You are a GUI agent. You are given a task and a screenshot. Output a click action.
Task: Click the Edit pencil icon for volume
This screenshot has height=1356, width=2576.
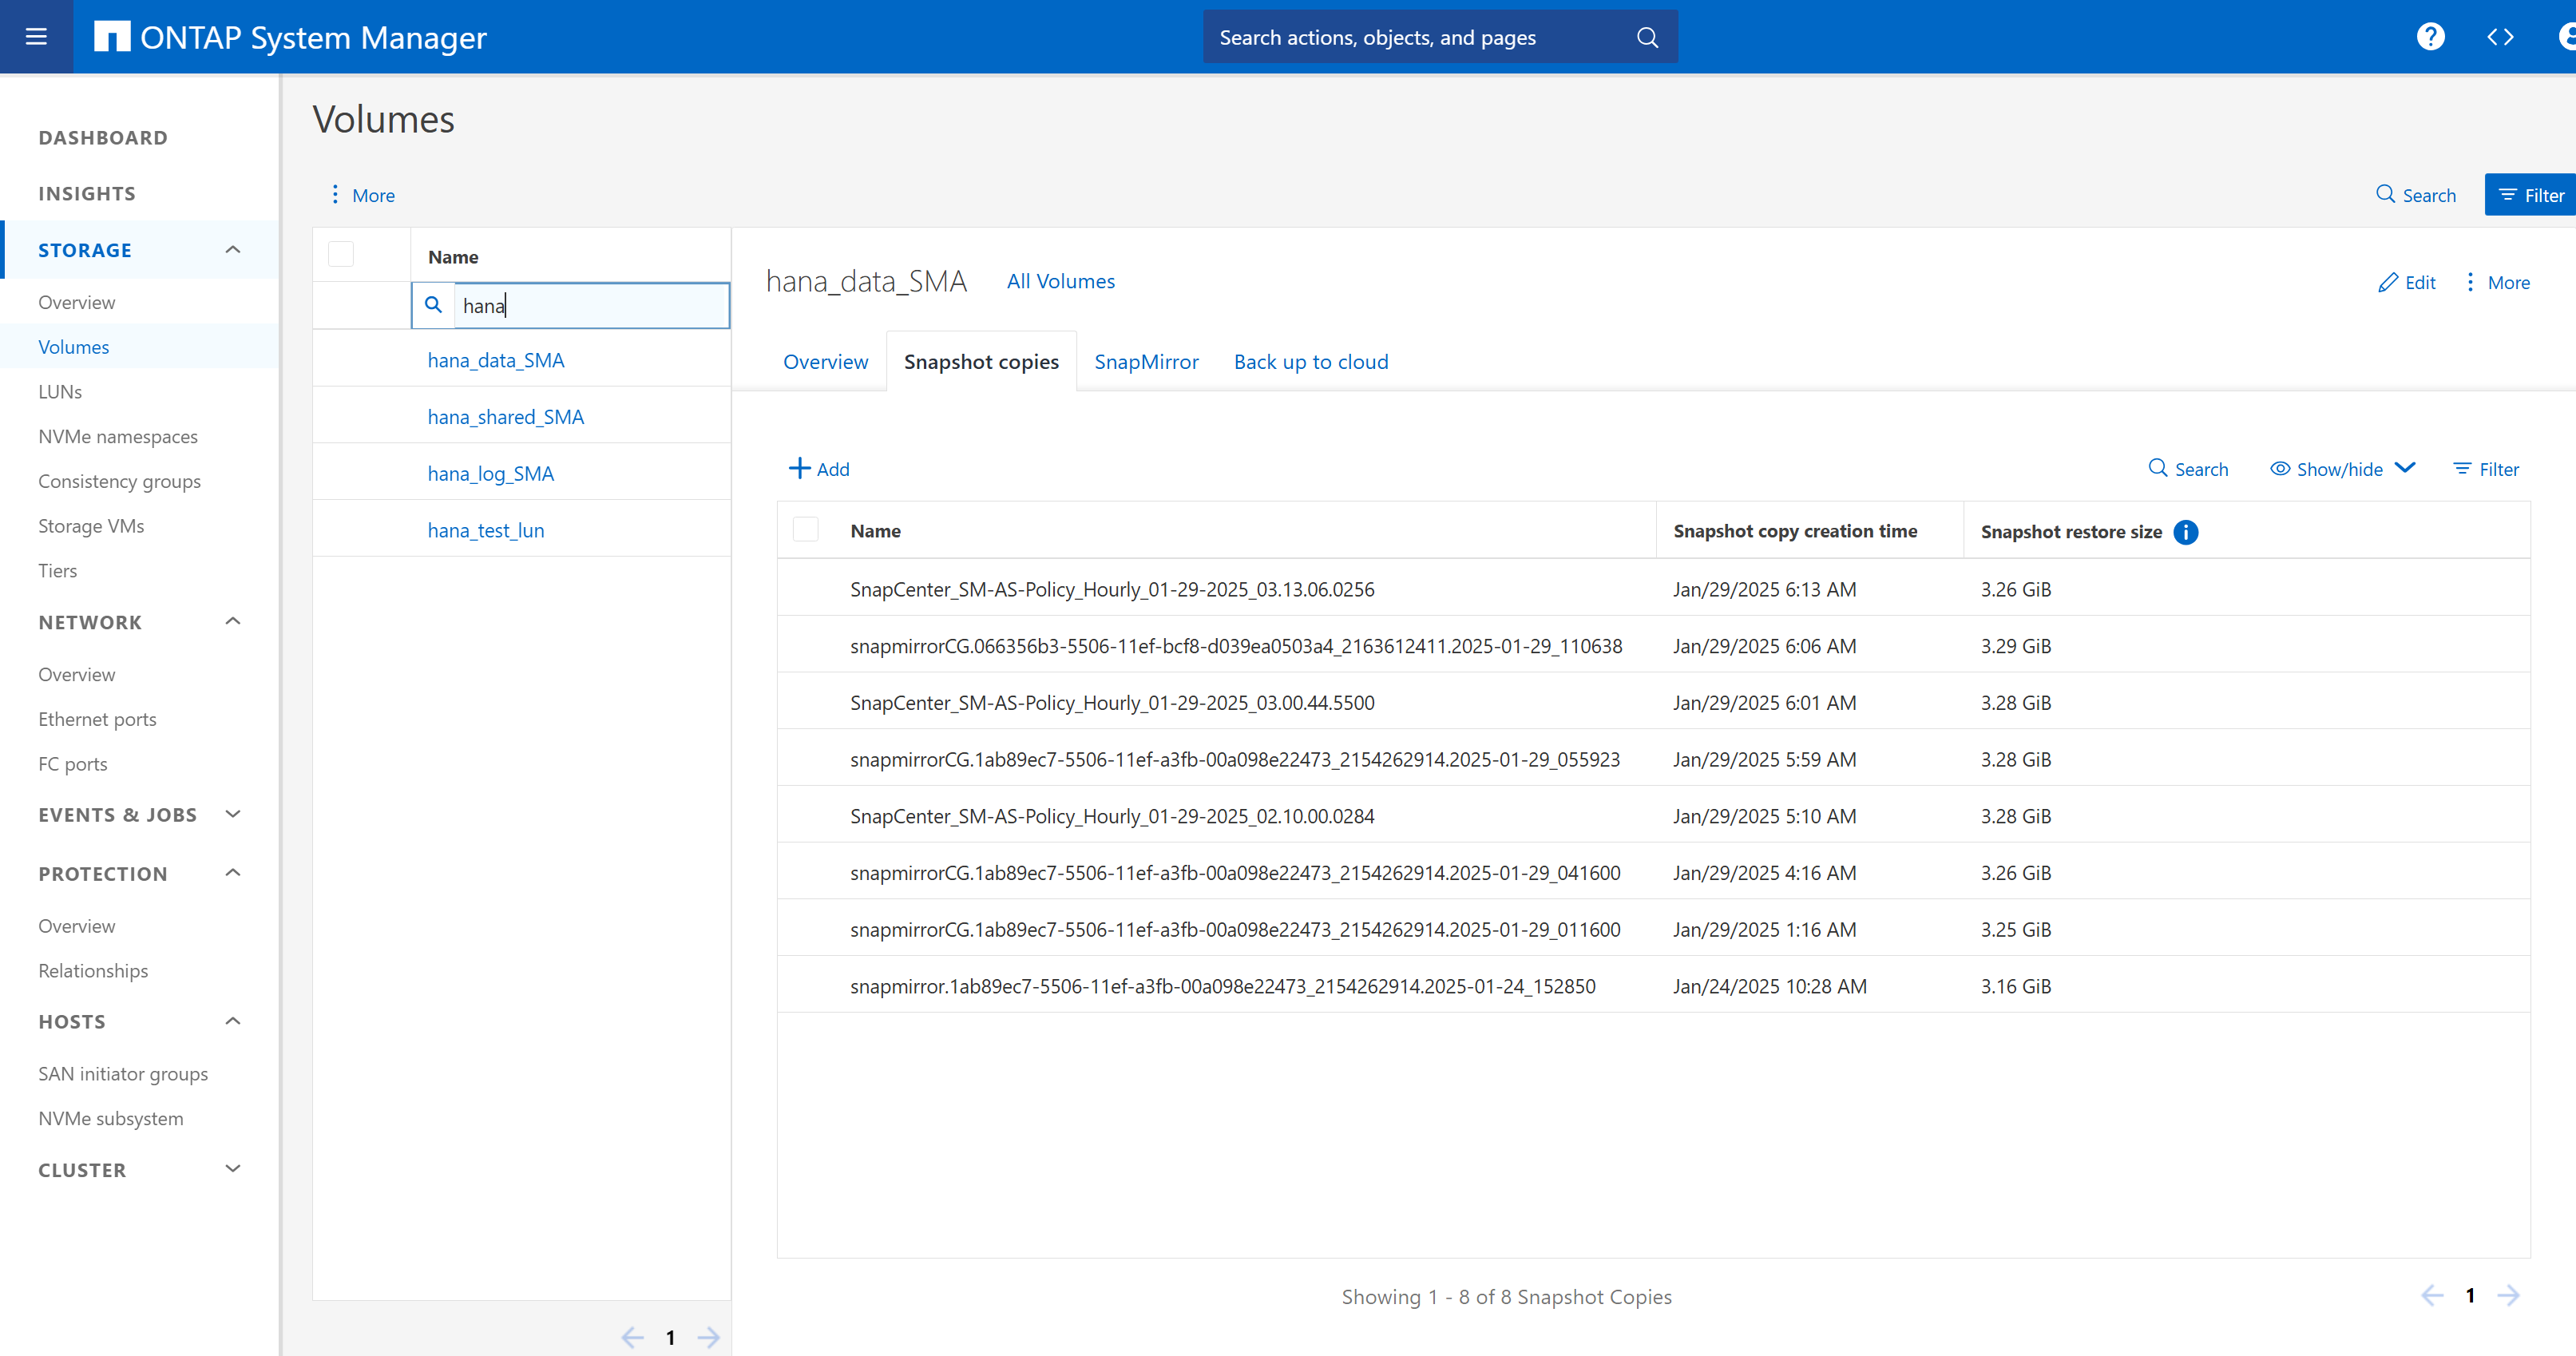point(2389,283)
